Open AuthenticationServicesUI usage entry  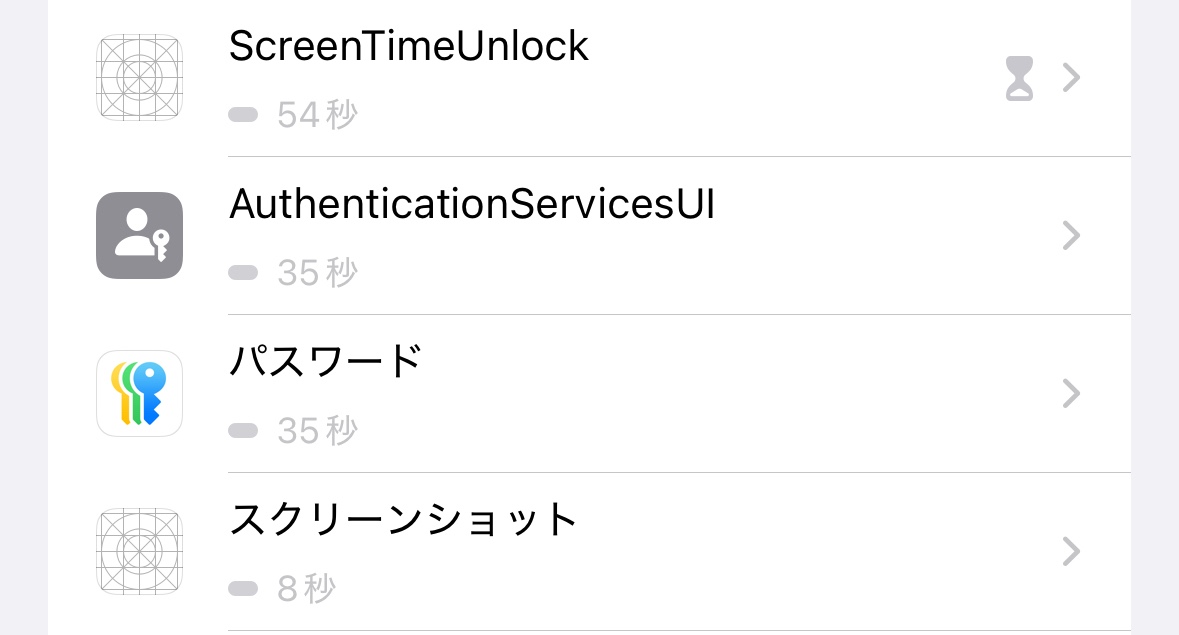[x=471, y=204]
